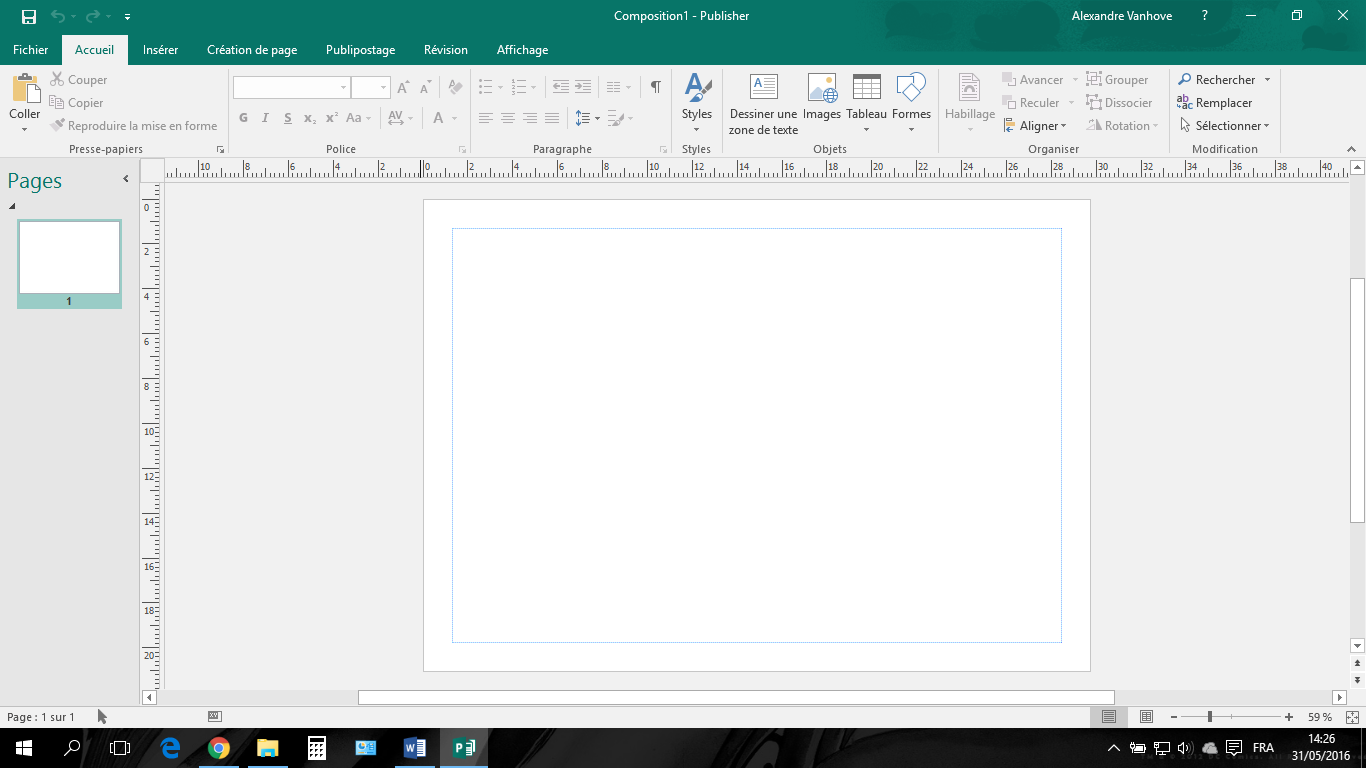Click the zoom out minus button
The image size is (1366, 768).
1174,717
